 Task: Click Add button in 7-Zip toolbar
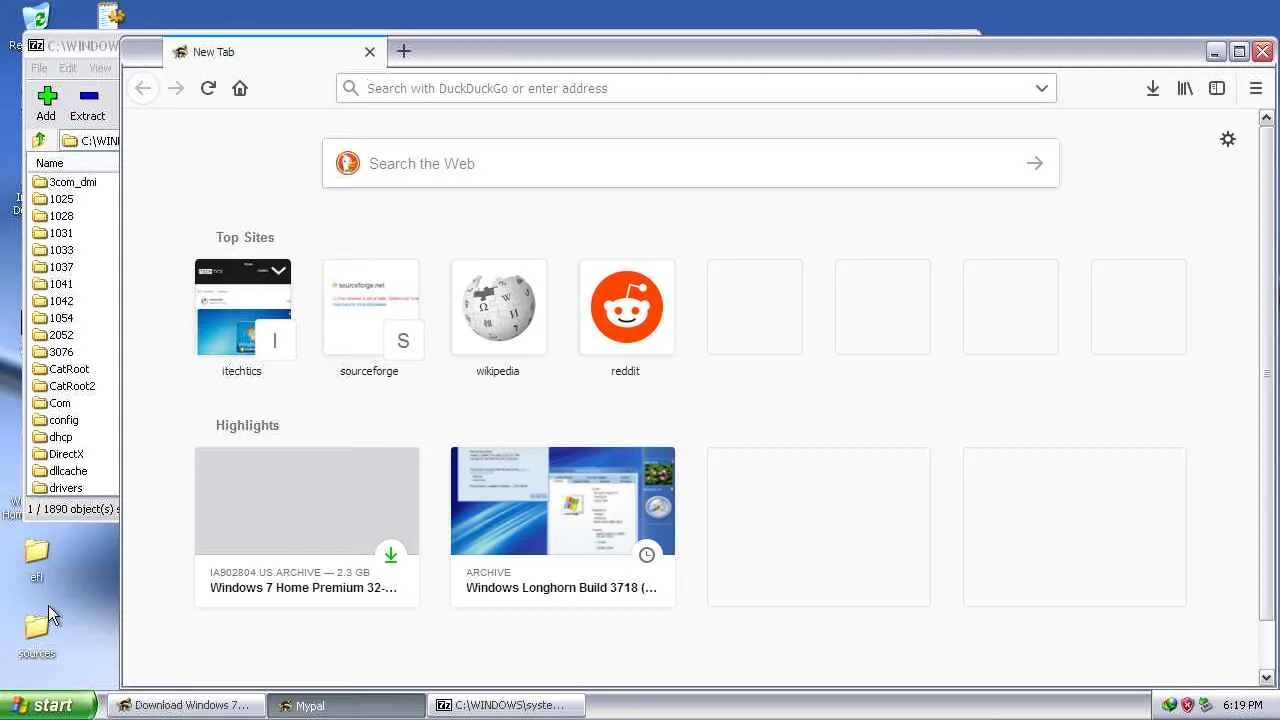46,103
